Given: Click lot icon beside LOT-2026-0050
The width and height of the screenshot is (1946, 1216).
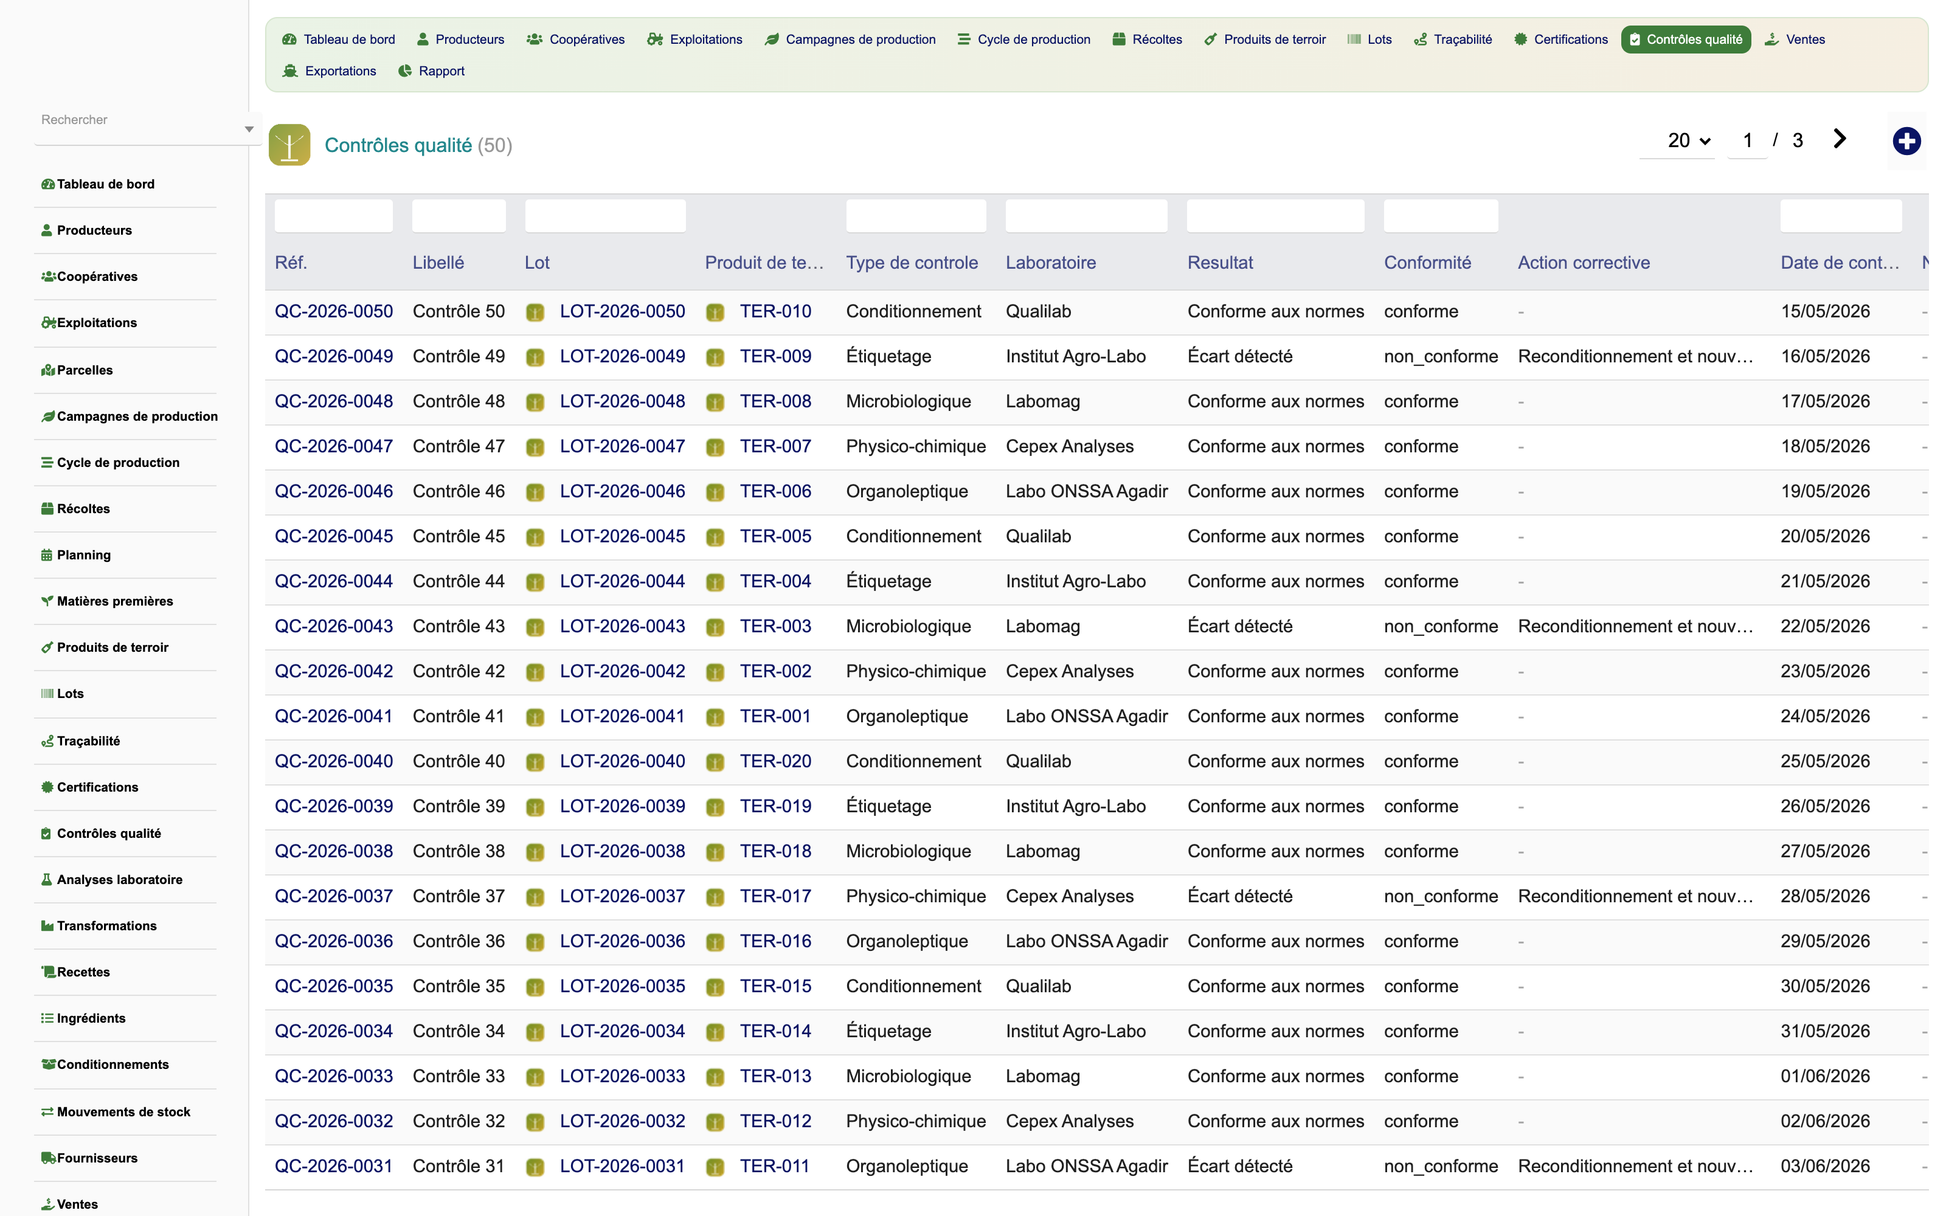Looking at the screenshot, I should (535, 312).
